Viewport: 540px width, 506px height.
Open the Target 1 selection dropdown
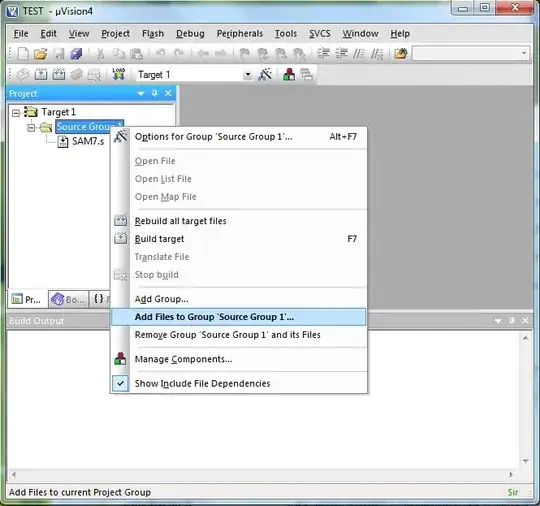248,74
